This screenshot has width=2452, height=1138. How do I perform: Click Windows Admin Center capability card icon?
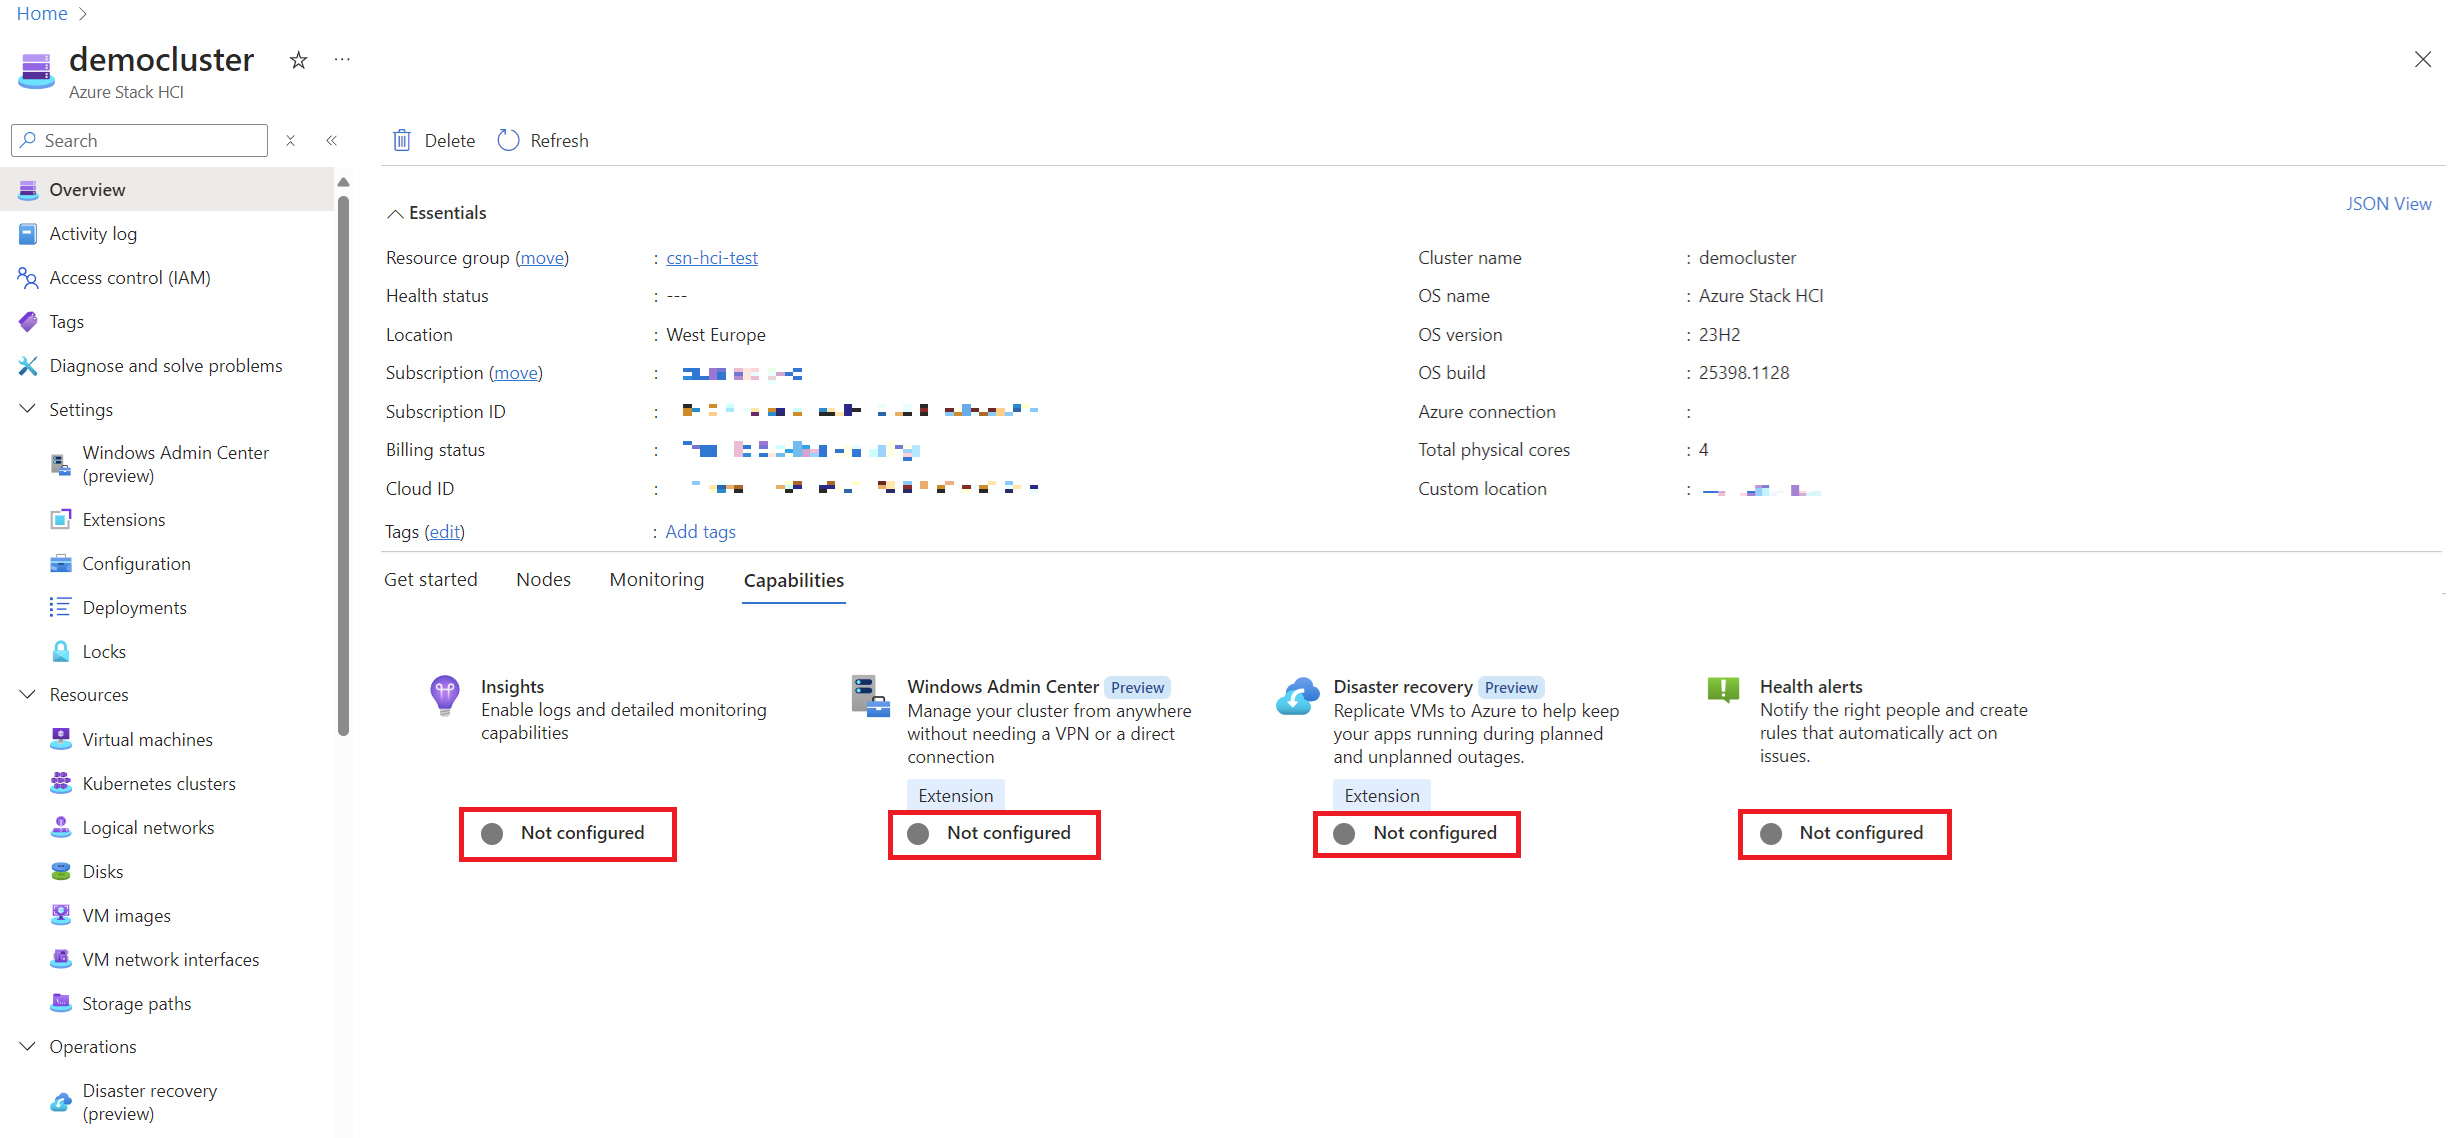pos(870,696)
